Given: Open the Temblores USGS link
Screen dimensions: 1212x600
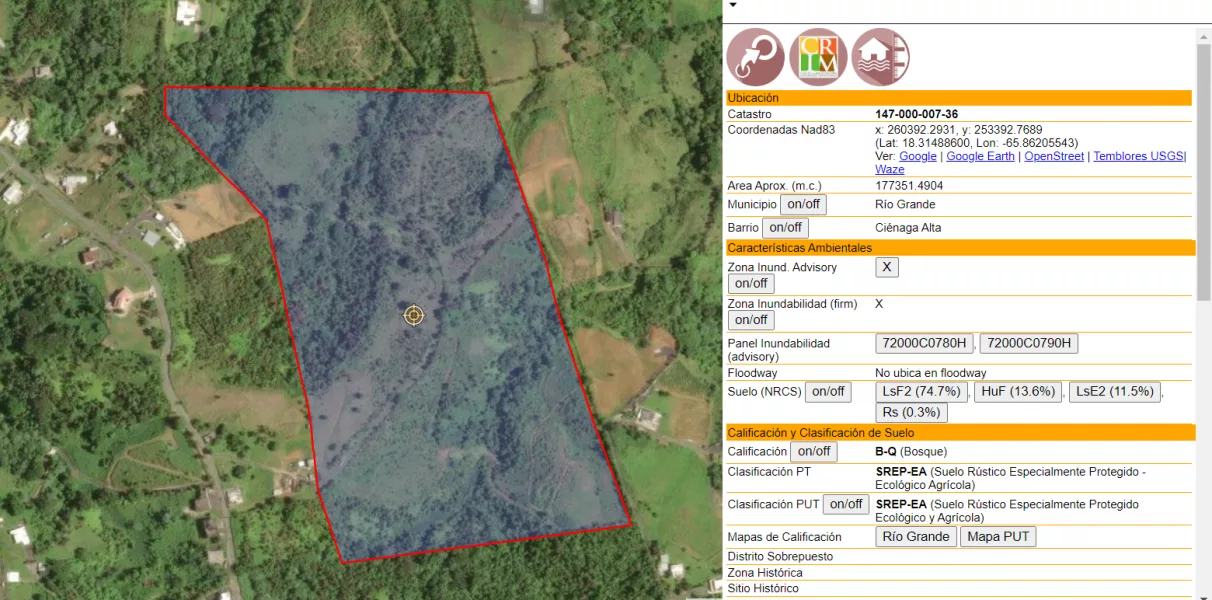Looking at the screenshot, I should (x=1138, y=156).
